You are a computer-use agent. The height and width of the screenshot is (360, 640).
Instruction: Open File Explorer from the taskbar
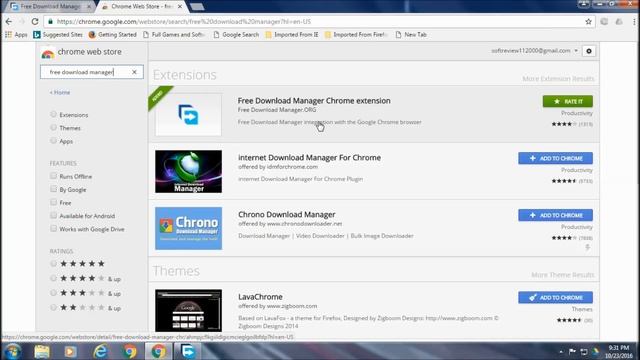click(x=42, y=351)
